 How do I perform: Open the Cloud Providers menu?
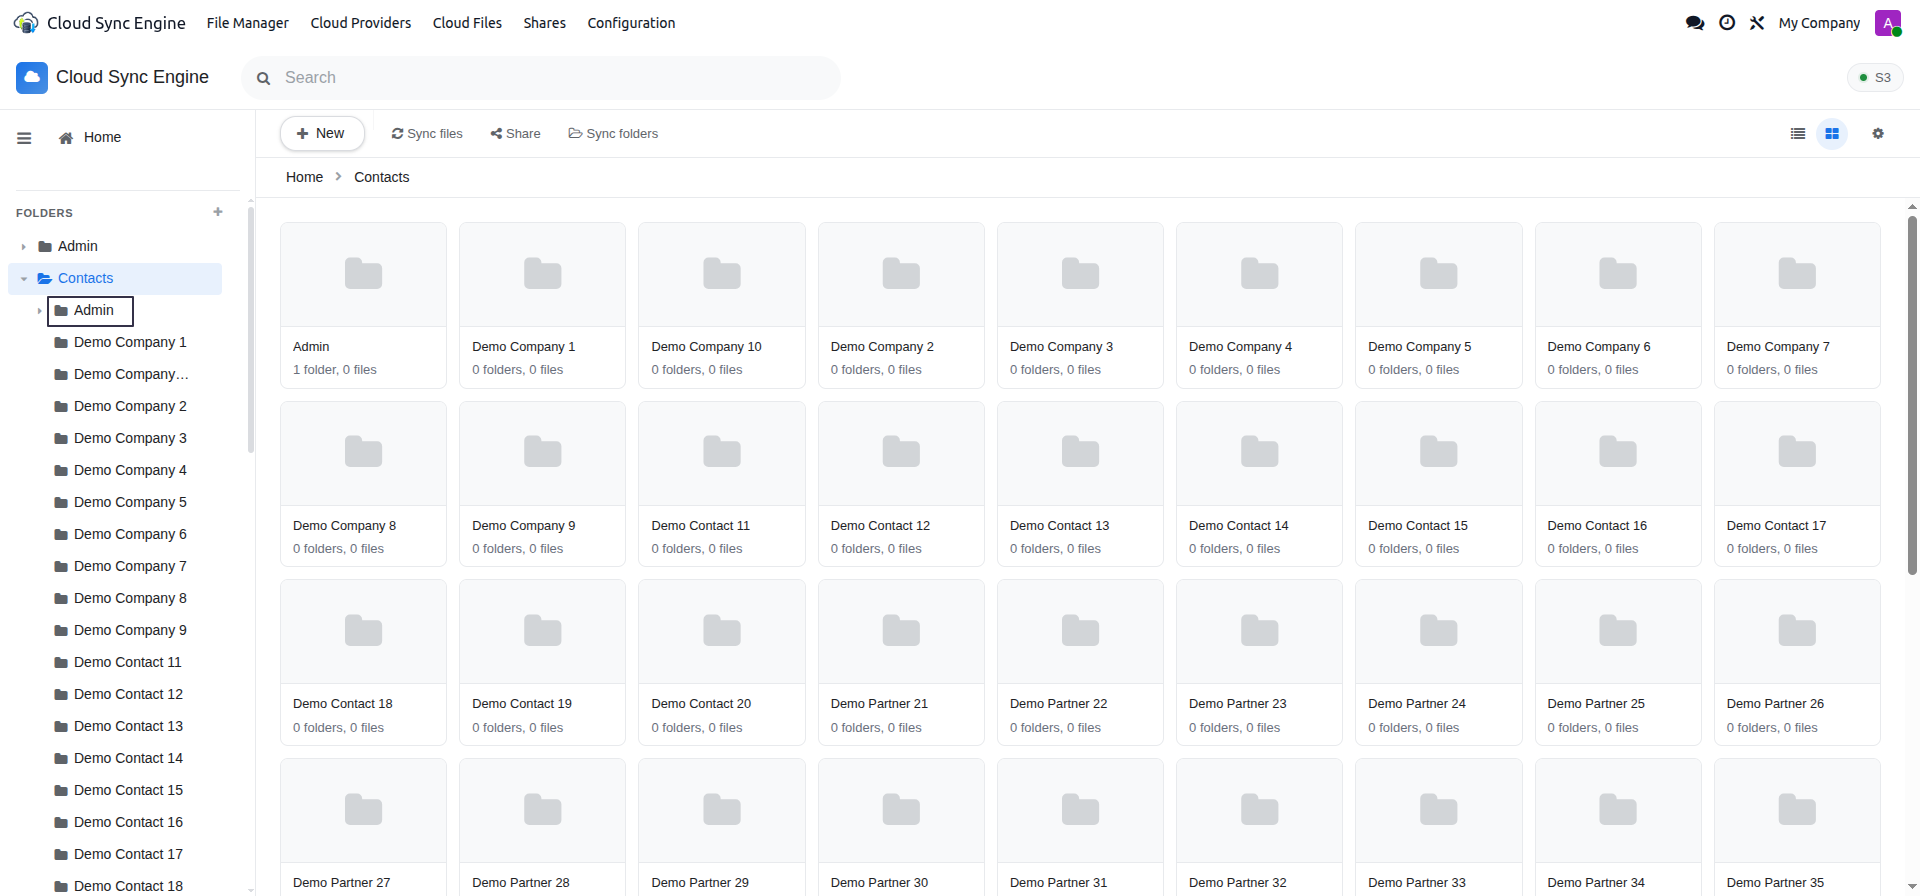point(361,23)
